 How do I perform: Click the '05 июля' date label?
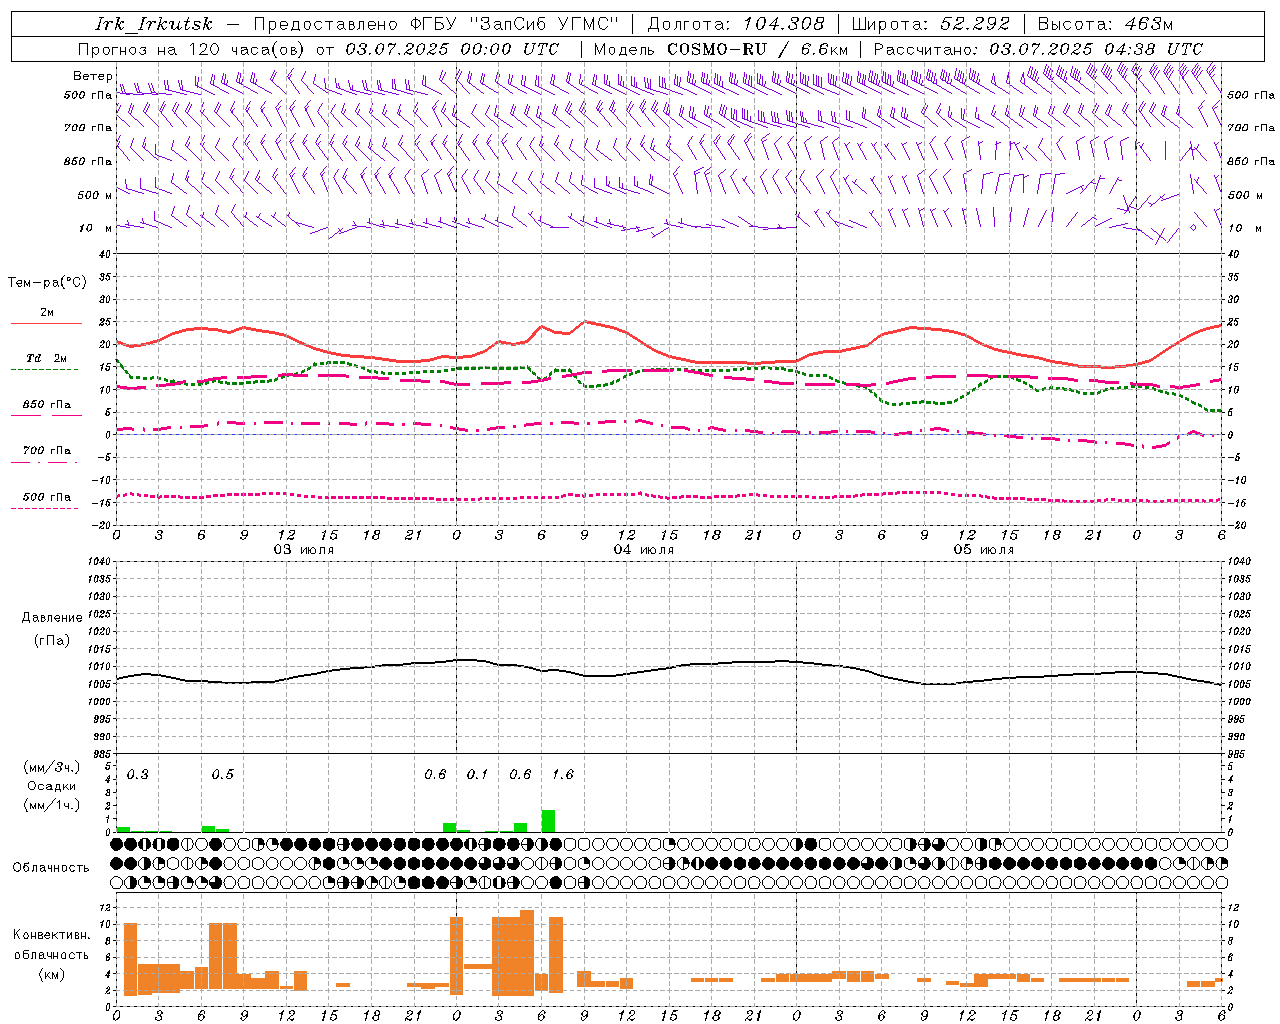pos(984,550)
